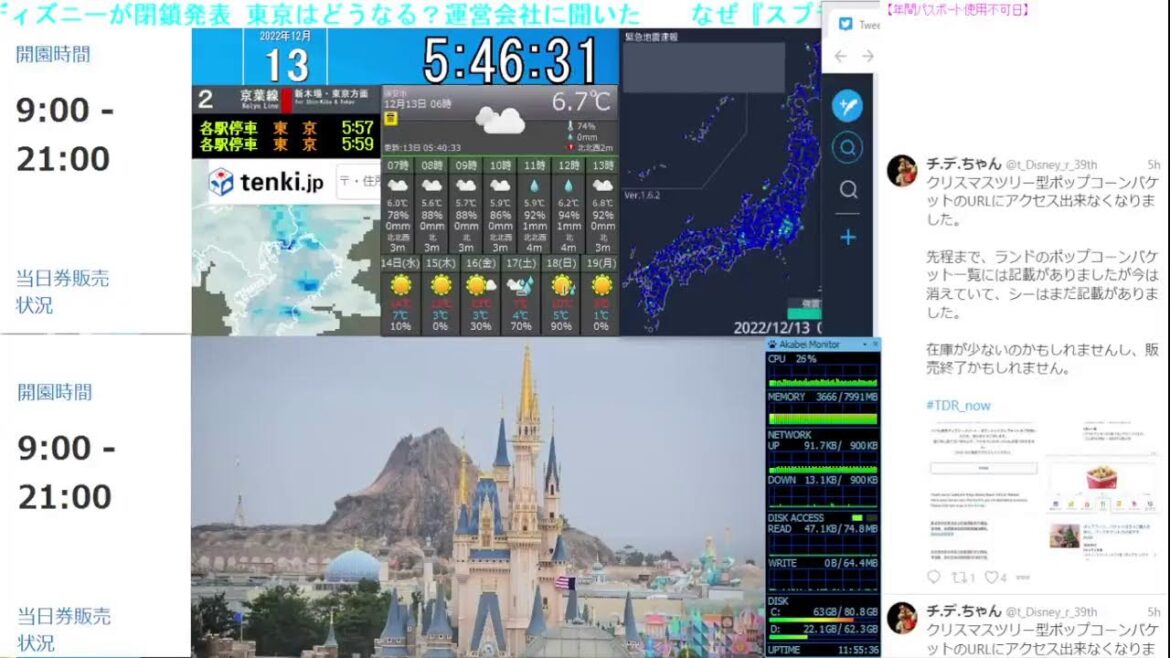Open the circled search icon in the TweetDeck sidebar
Image resolution: width=1170 pixels, height=658 pixels.
click(x=847, y=146)
